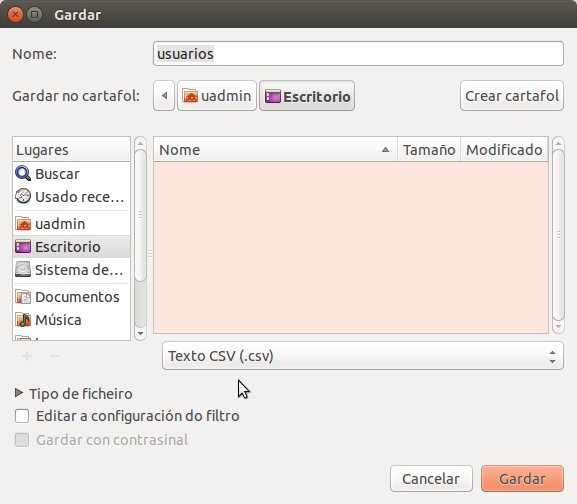
Task: Click the uadmin home folder icon in Lugares
Action: click(x=23, y=224)
